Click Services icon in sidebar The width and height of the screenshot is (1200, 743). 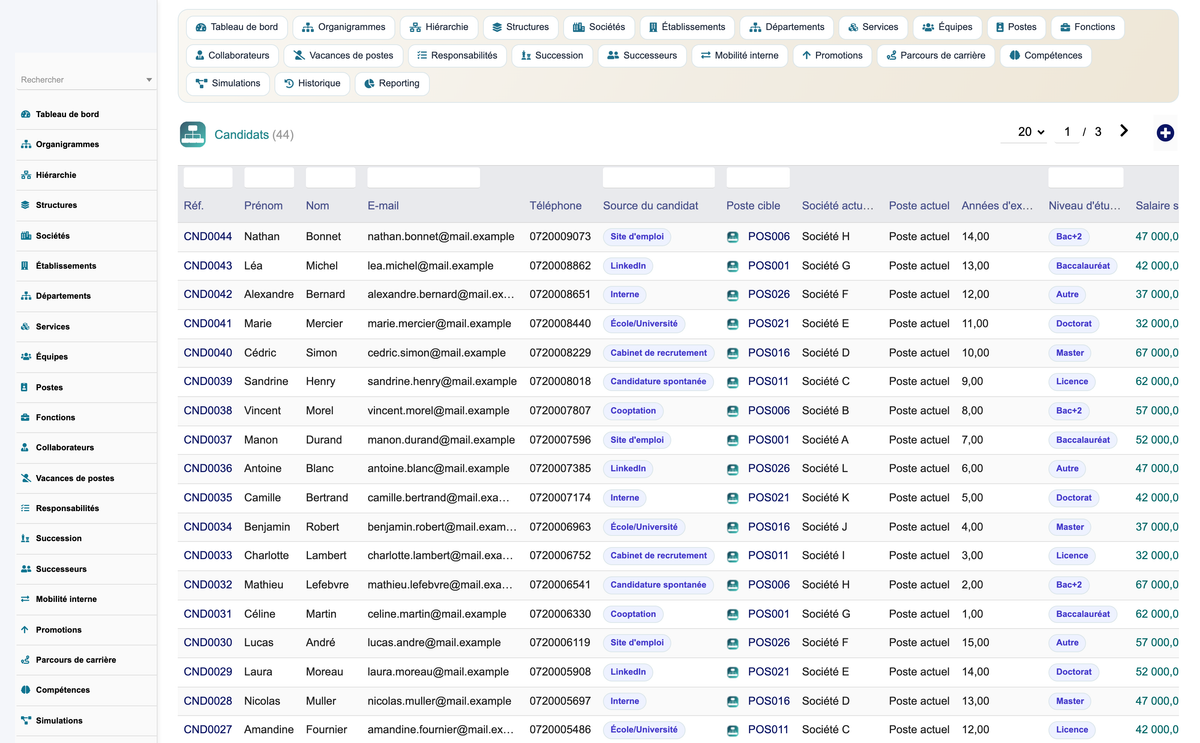(25, 326)
